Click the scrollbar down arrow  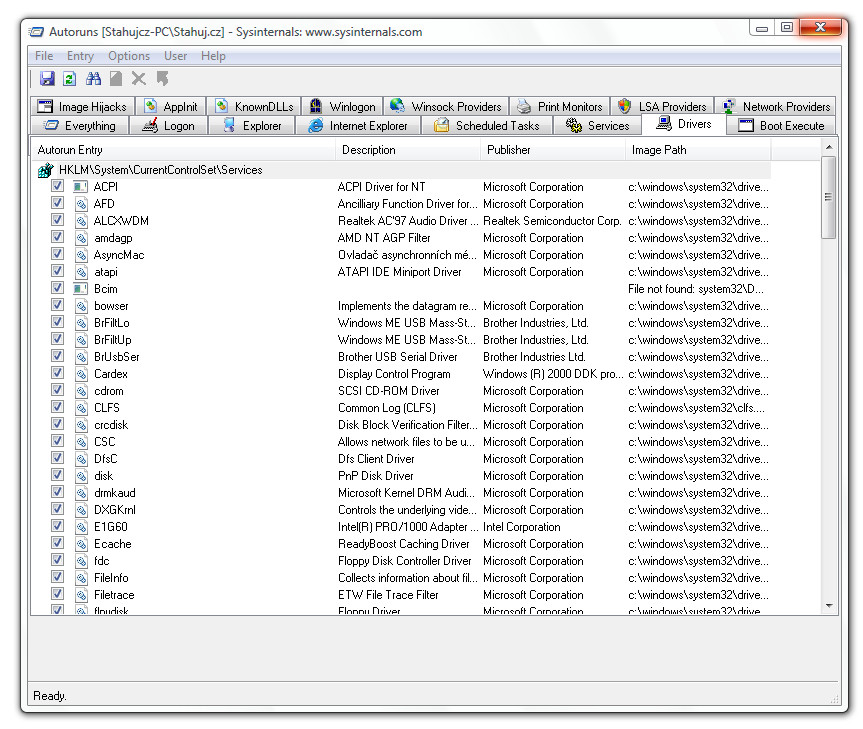[829, 606]
